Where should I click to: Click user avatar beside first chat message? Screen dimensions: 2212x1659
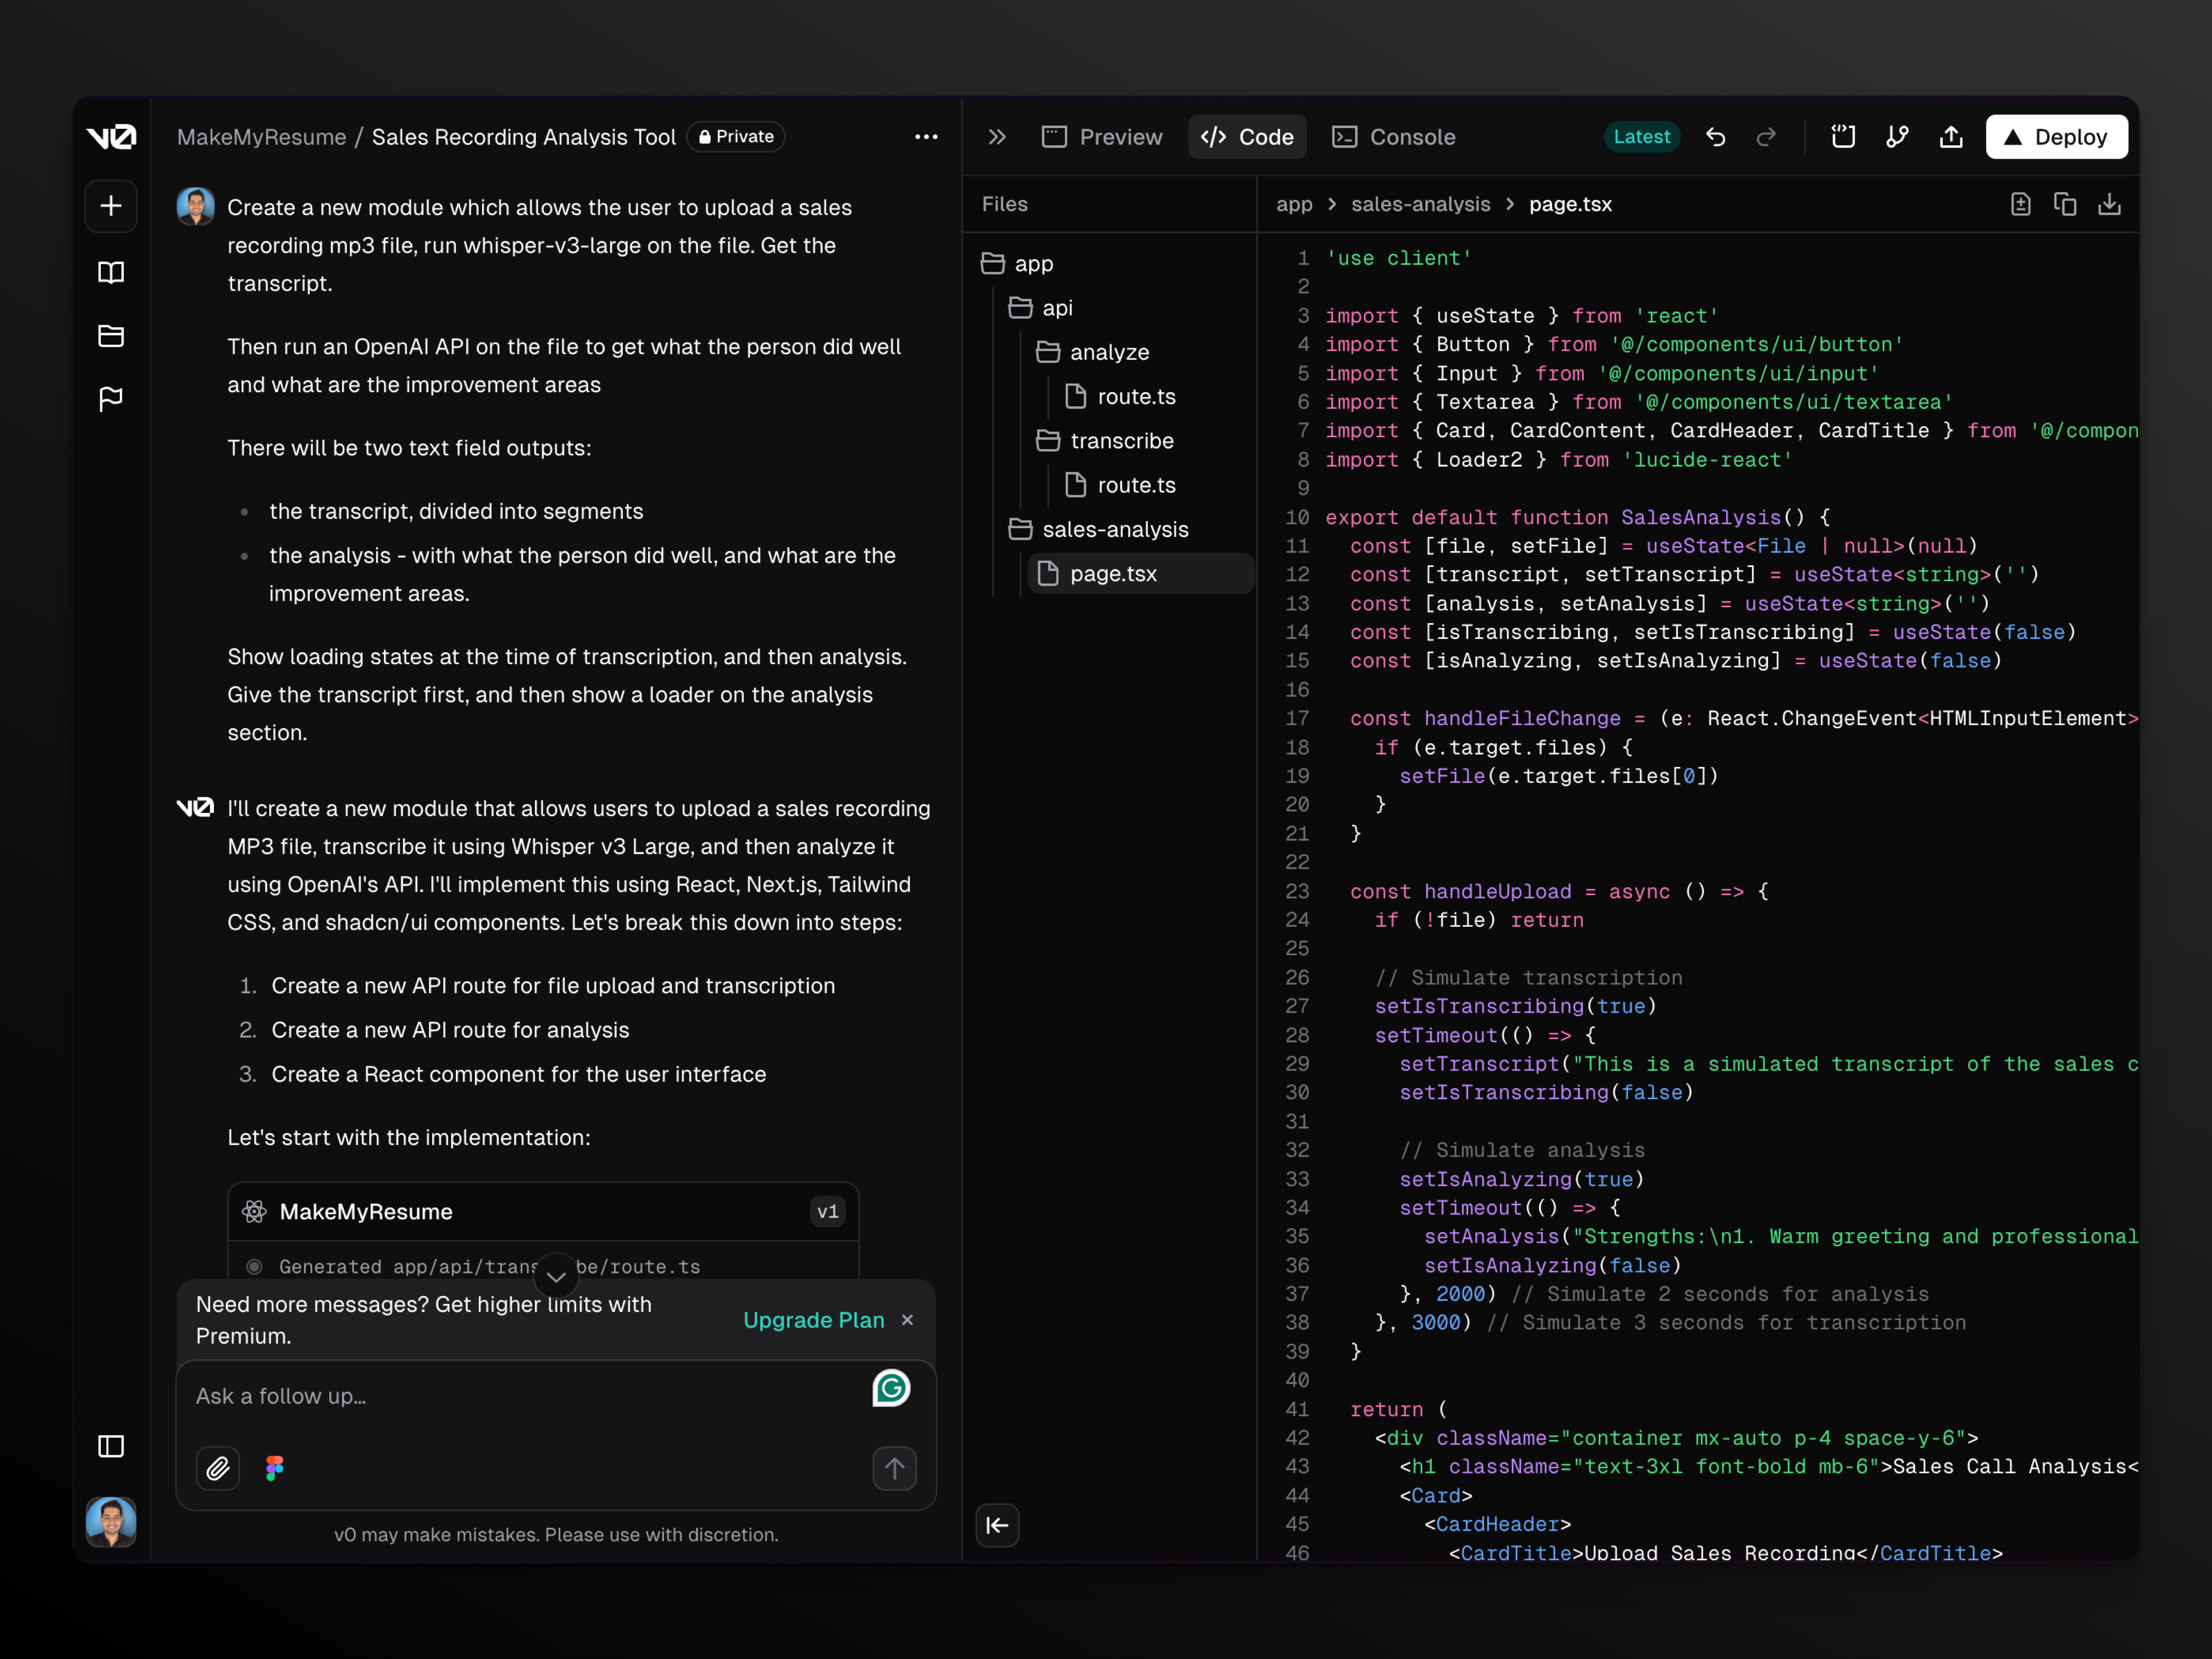tap(196, 206)
